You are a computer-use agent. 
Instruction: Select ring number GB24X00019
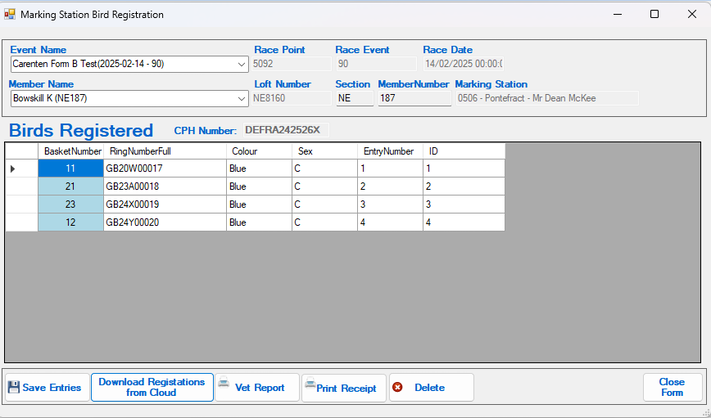(165, 204)
